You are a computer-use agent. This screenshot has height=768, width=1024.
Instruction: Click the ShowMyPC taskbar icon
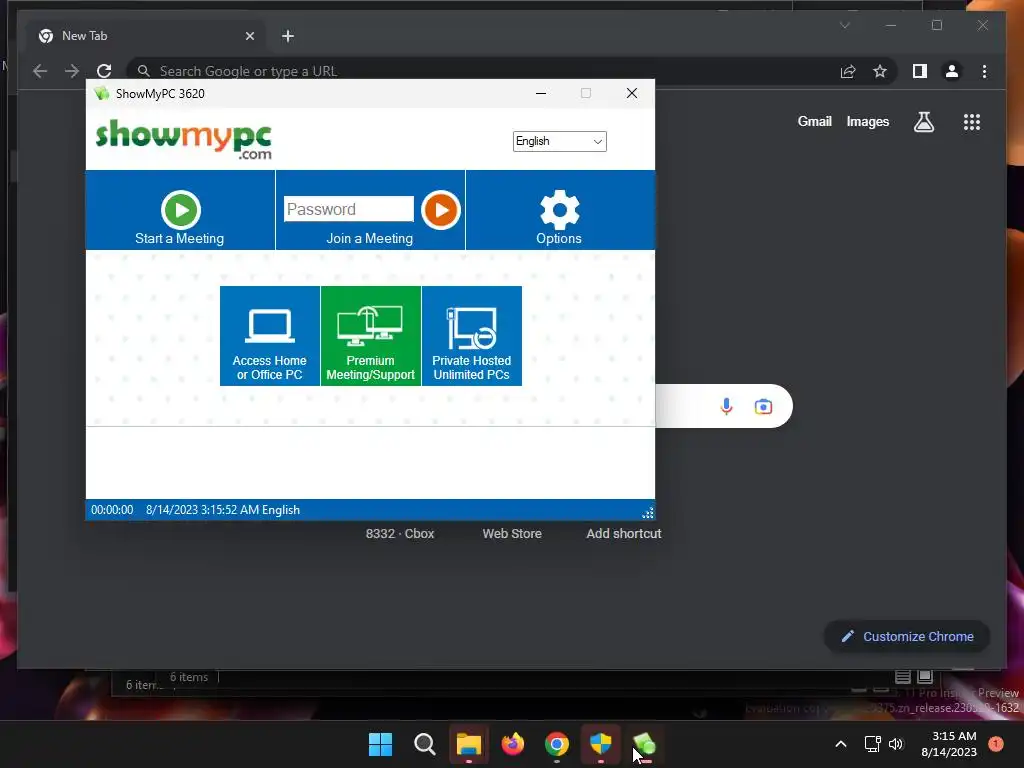[645, 744]
